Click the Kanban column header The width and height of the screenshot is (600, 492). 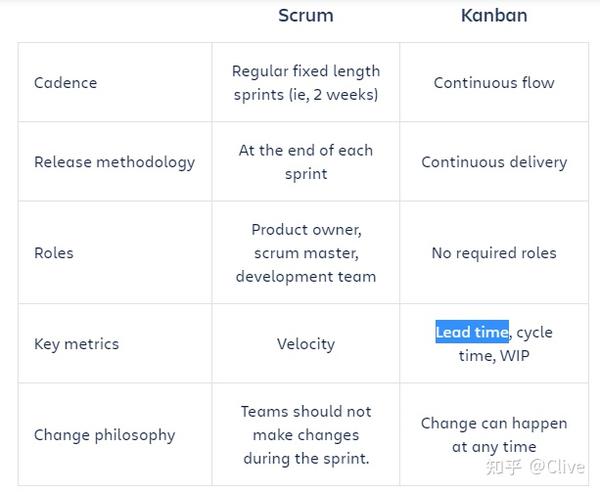[x=493, y=16]
